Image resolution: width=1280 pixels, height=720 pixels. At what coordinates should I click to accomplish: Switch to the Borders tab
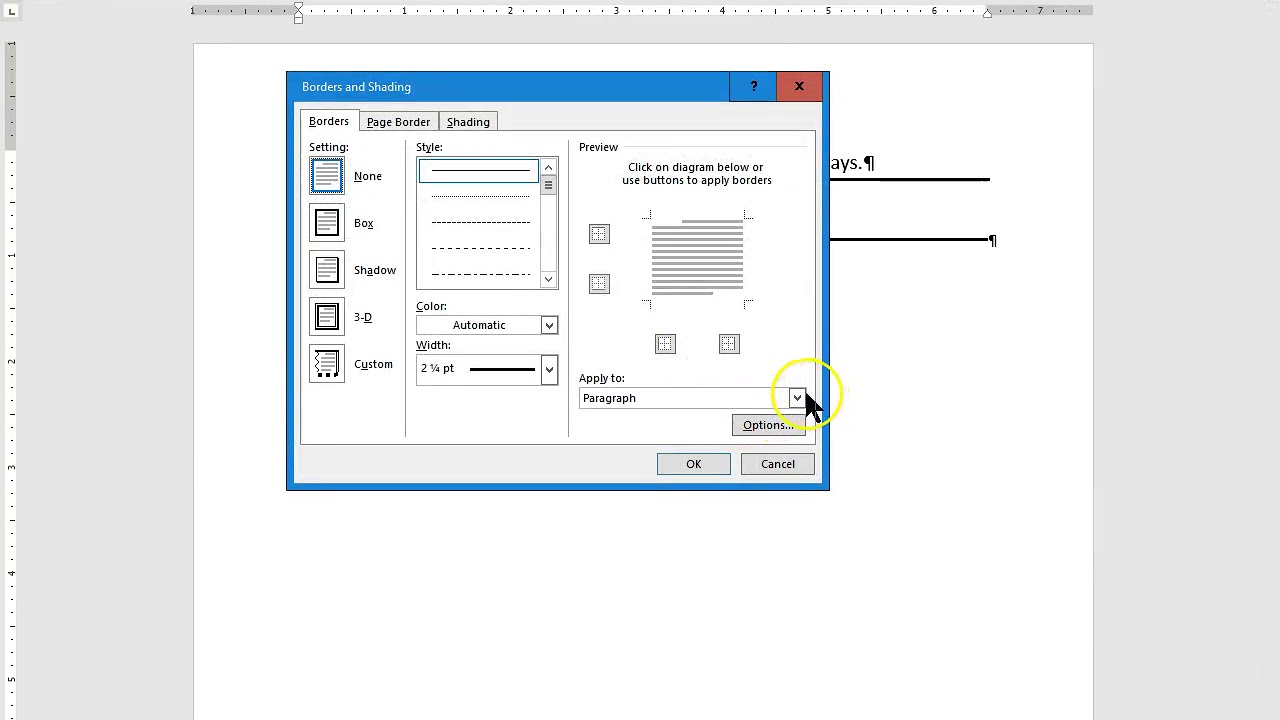329,121
